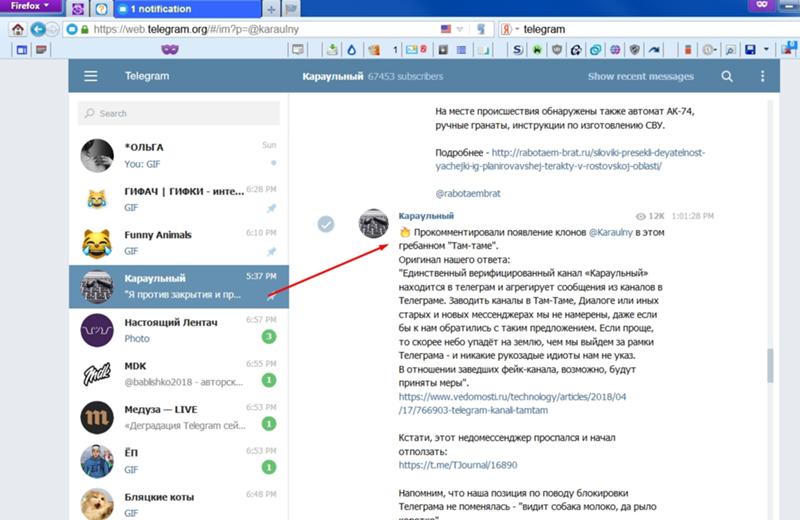Open the Настоящий Лентач channel
This screenshot has width=800, height=520.
(179, 330)
